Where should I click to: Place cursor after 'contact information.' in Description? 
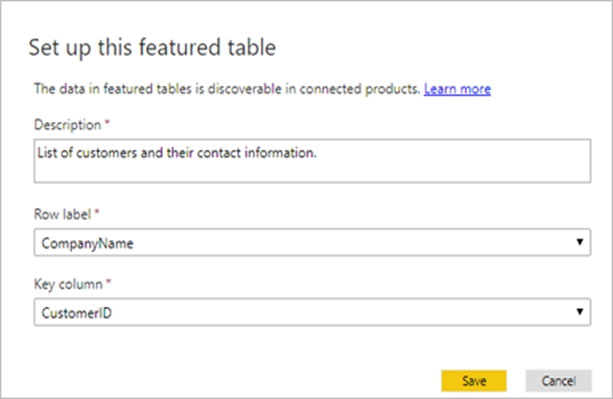[x=317, y=153]
